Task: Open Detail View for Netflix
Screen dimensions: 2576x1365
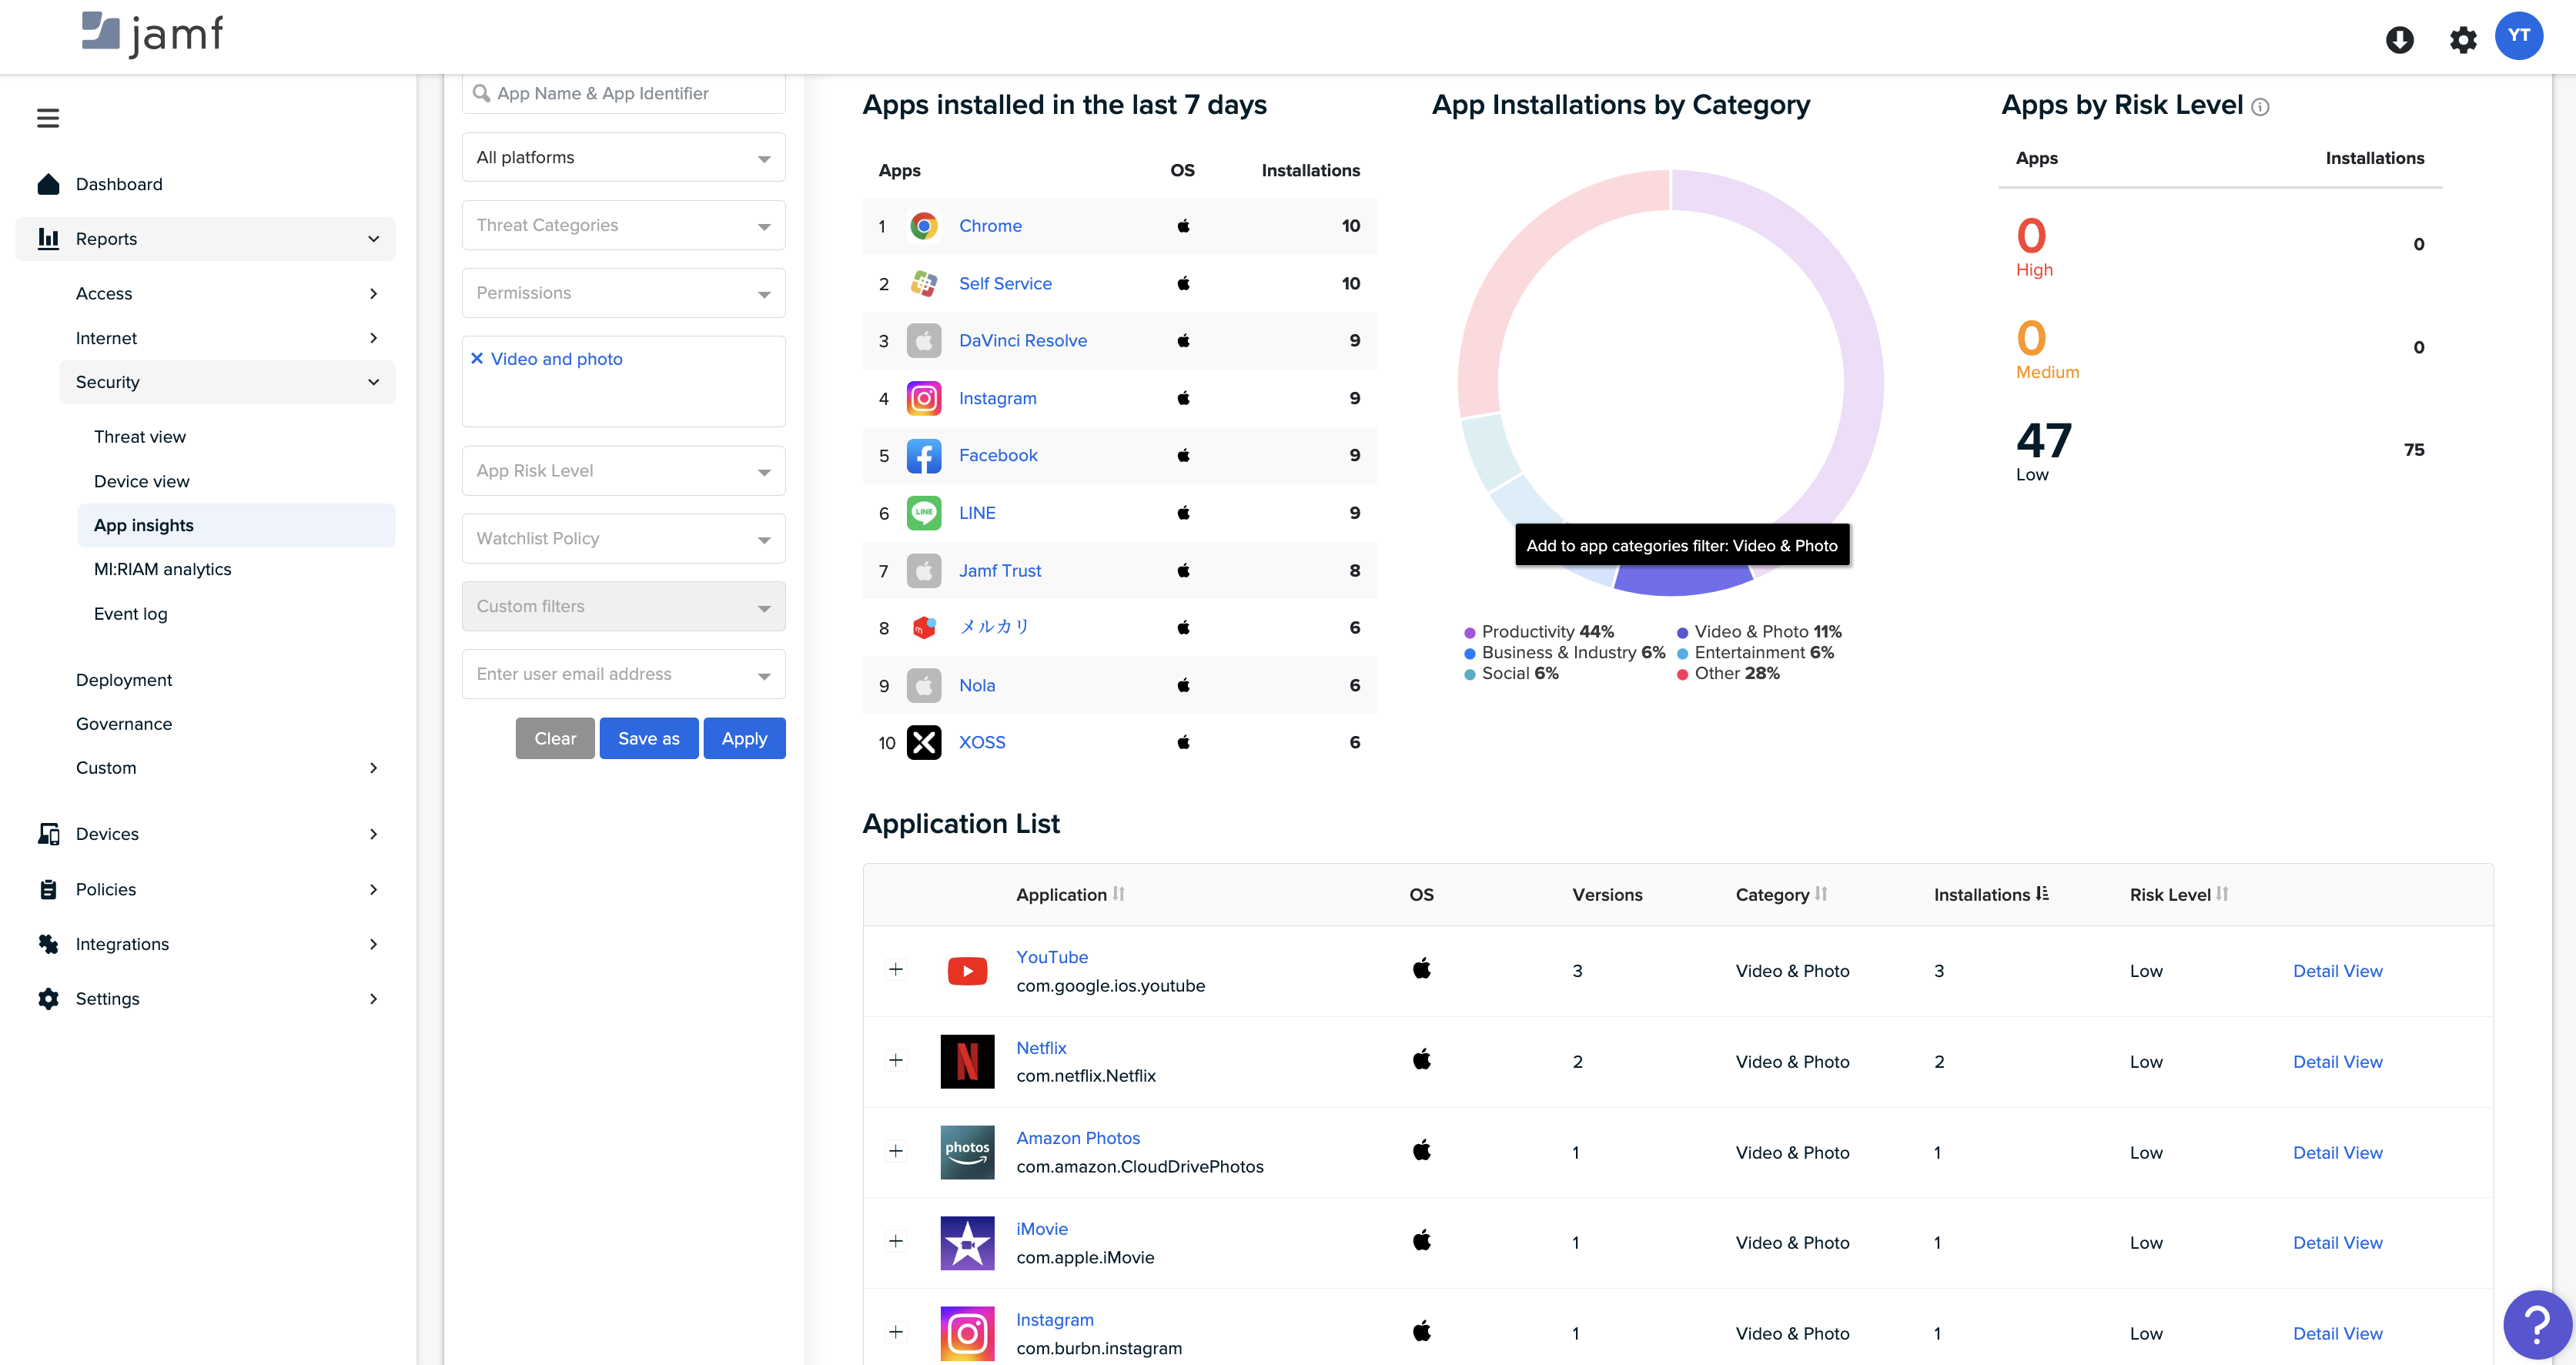Action: (2337, 1062)
